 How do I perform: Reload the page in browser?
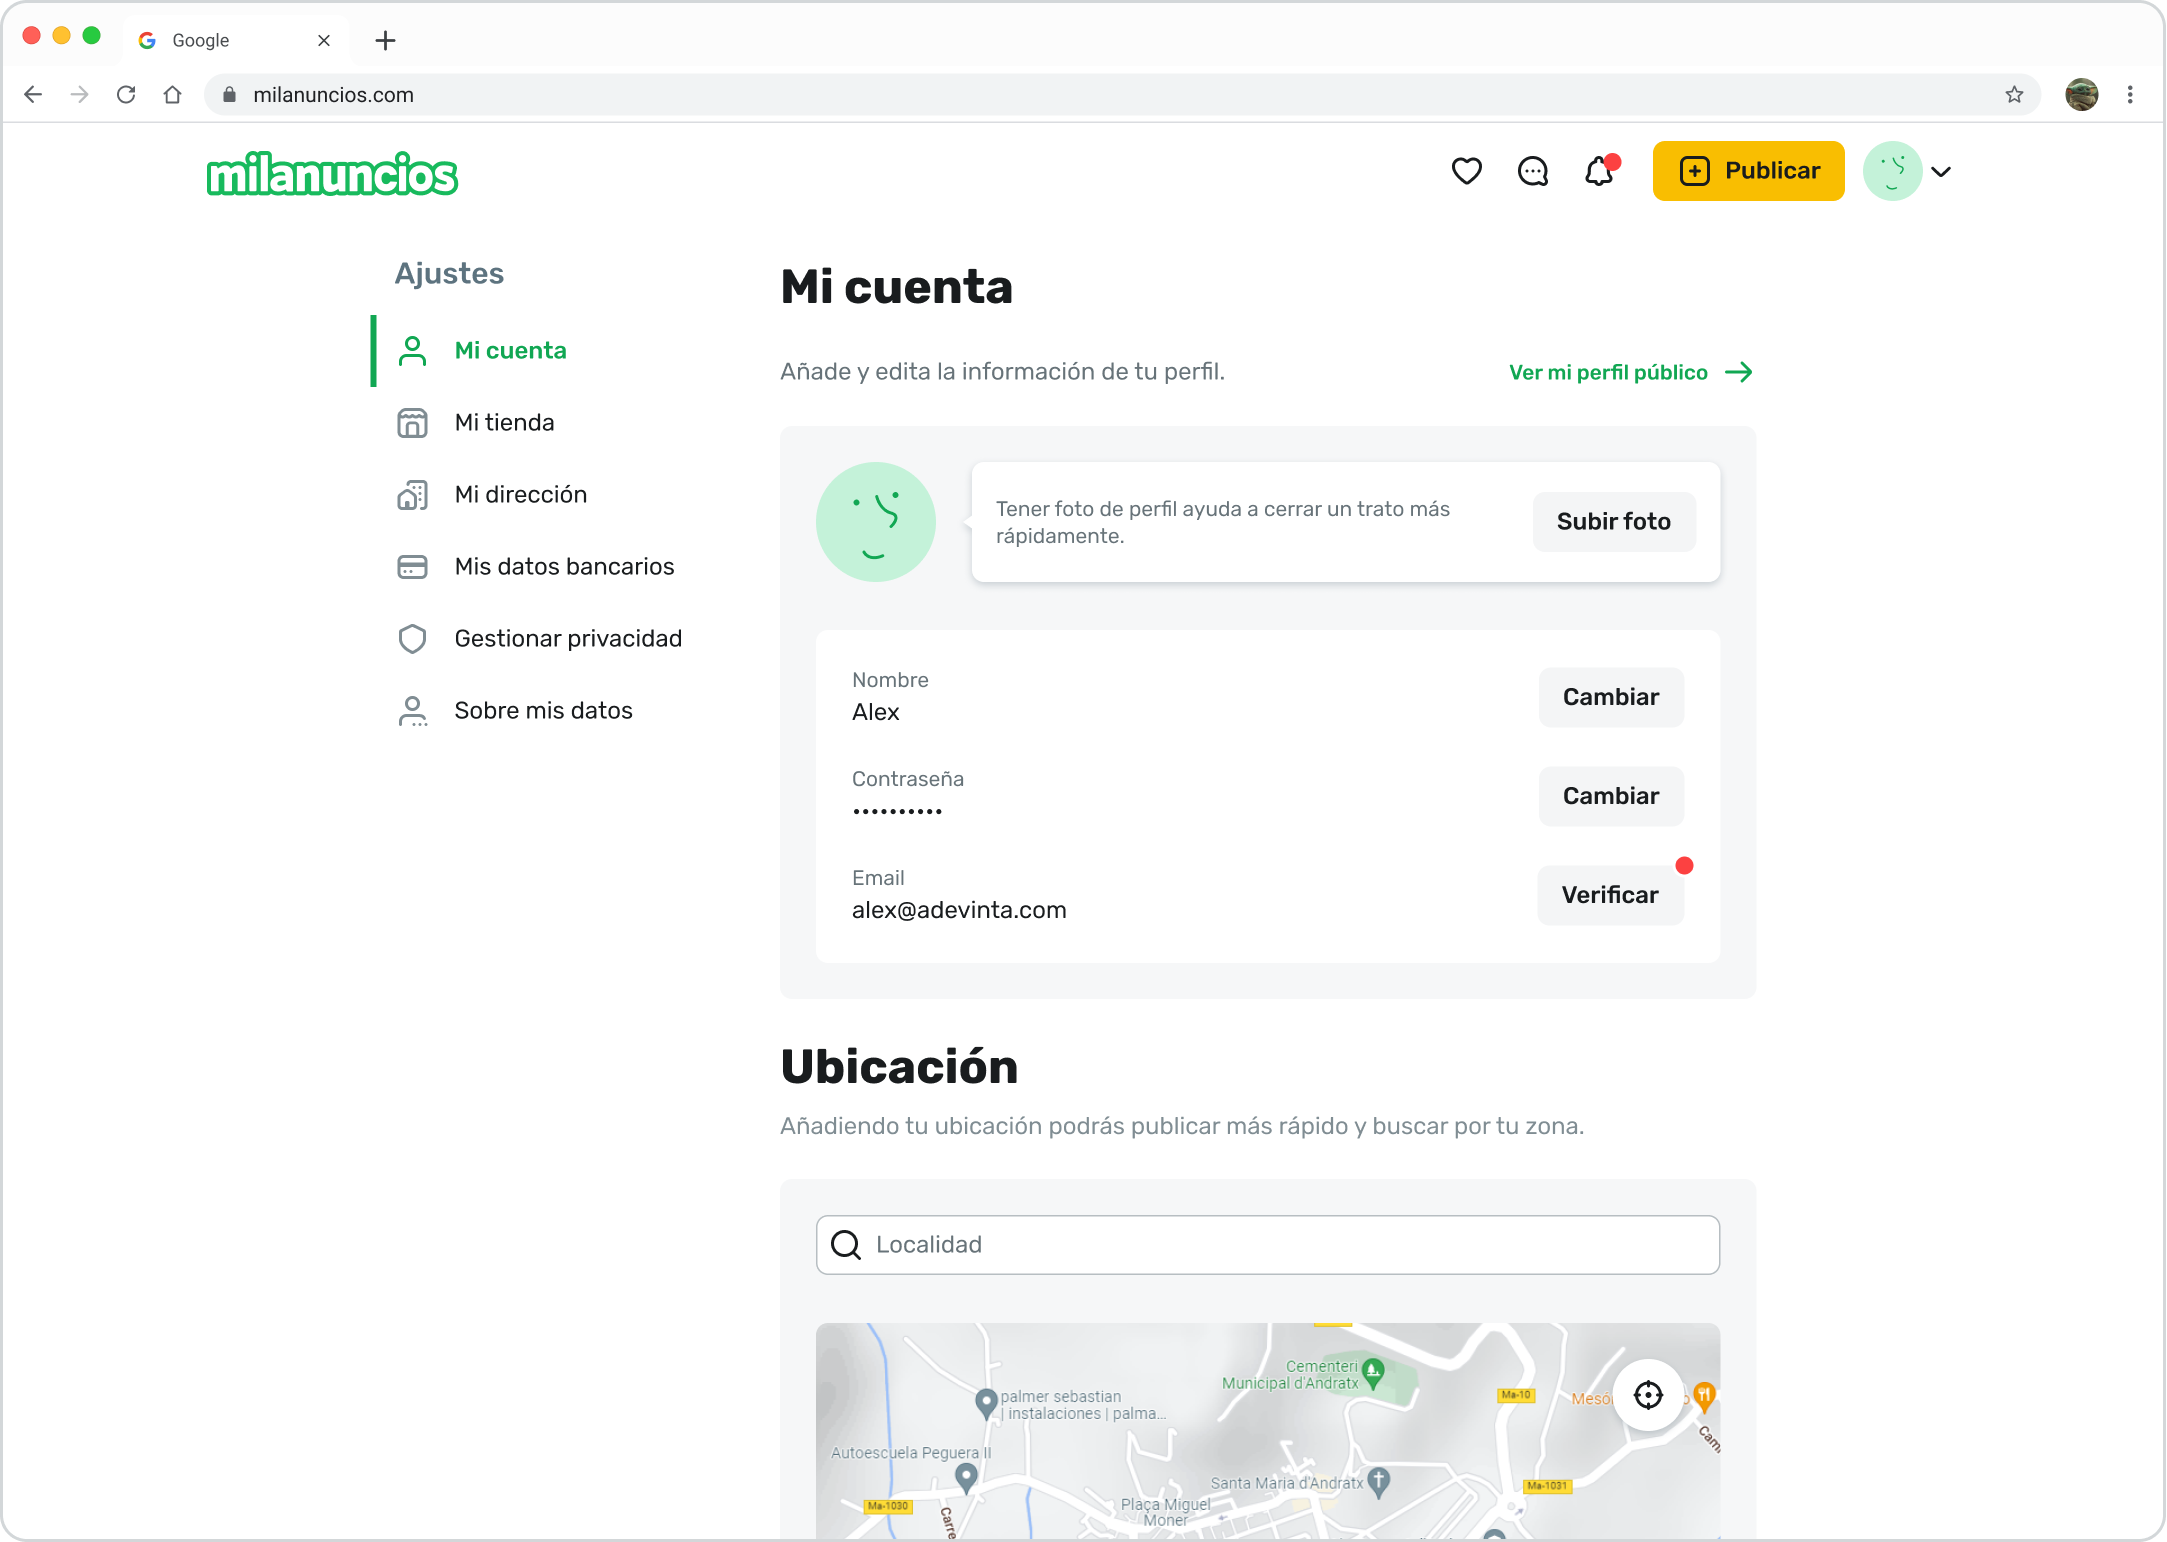(x=126, y=95)
